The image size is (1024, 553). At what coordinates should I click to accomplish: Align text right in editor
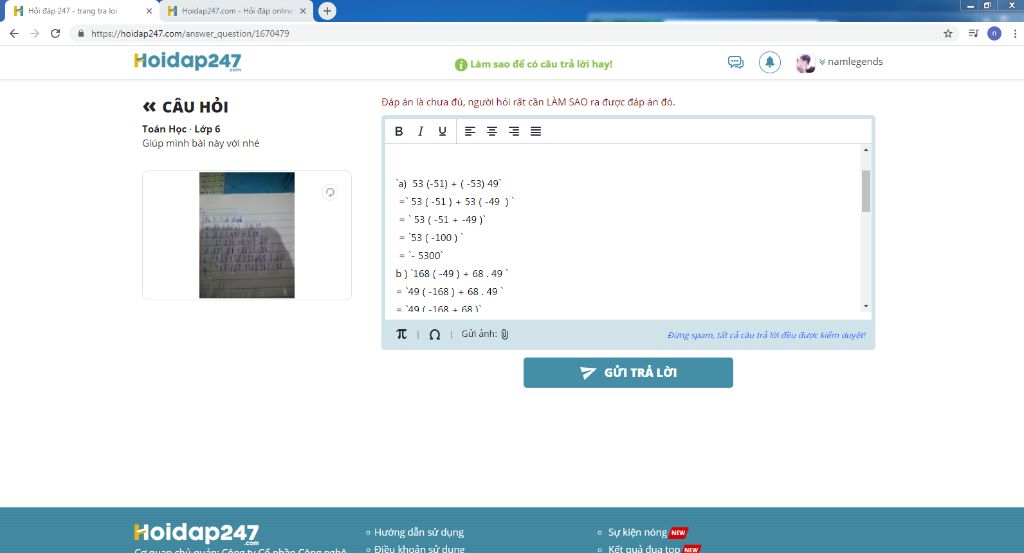[x=514, y=131]
